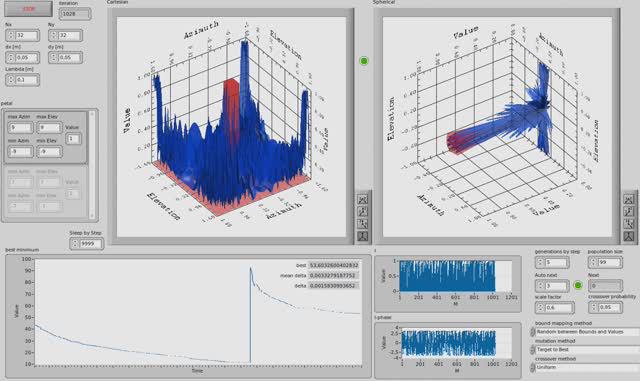640x381 pixels.
Task: Focus petal Value field showing 1
Action: tap(73, 139)
